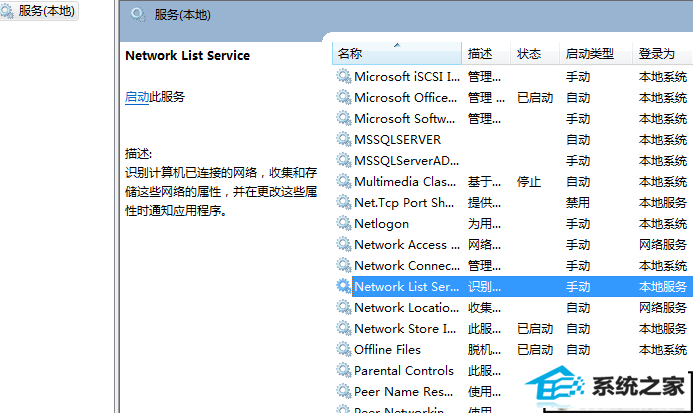Click 已启动 status of Network Store I... service
This screenshot has width=693, height=413.
(535, 329)
